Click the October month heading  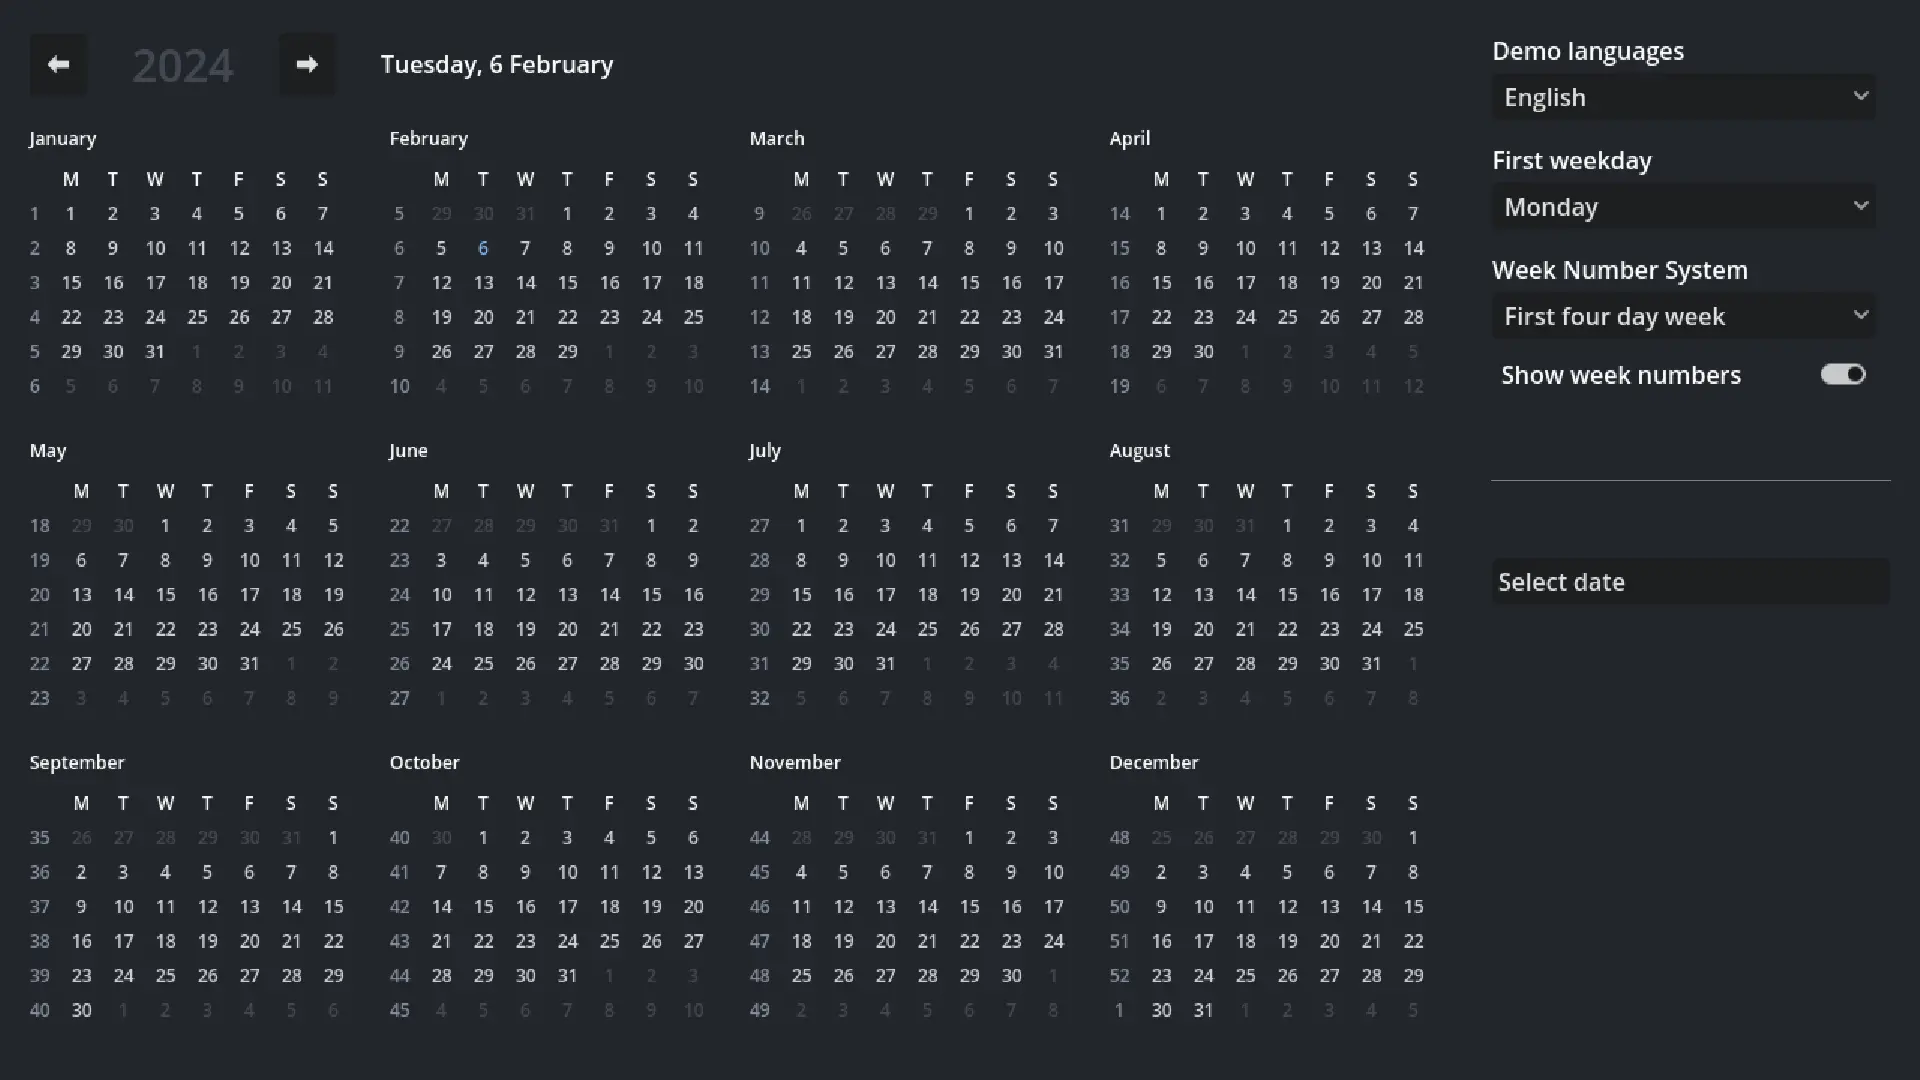coord(425,763)
